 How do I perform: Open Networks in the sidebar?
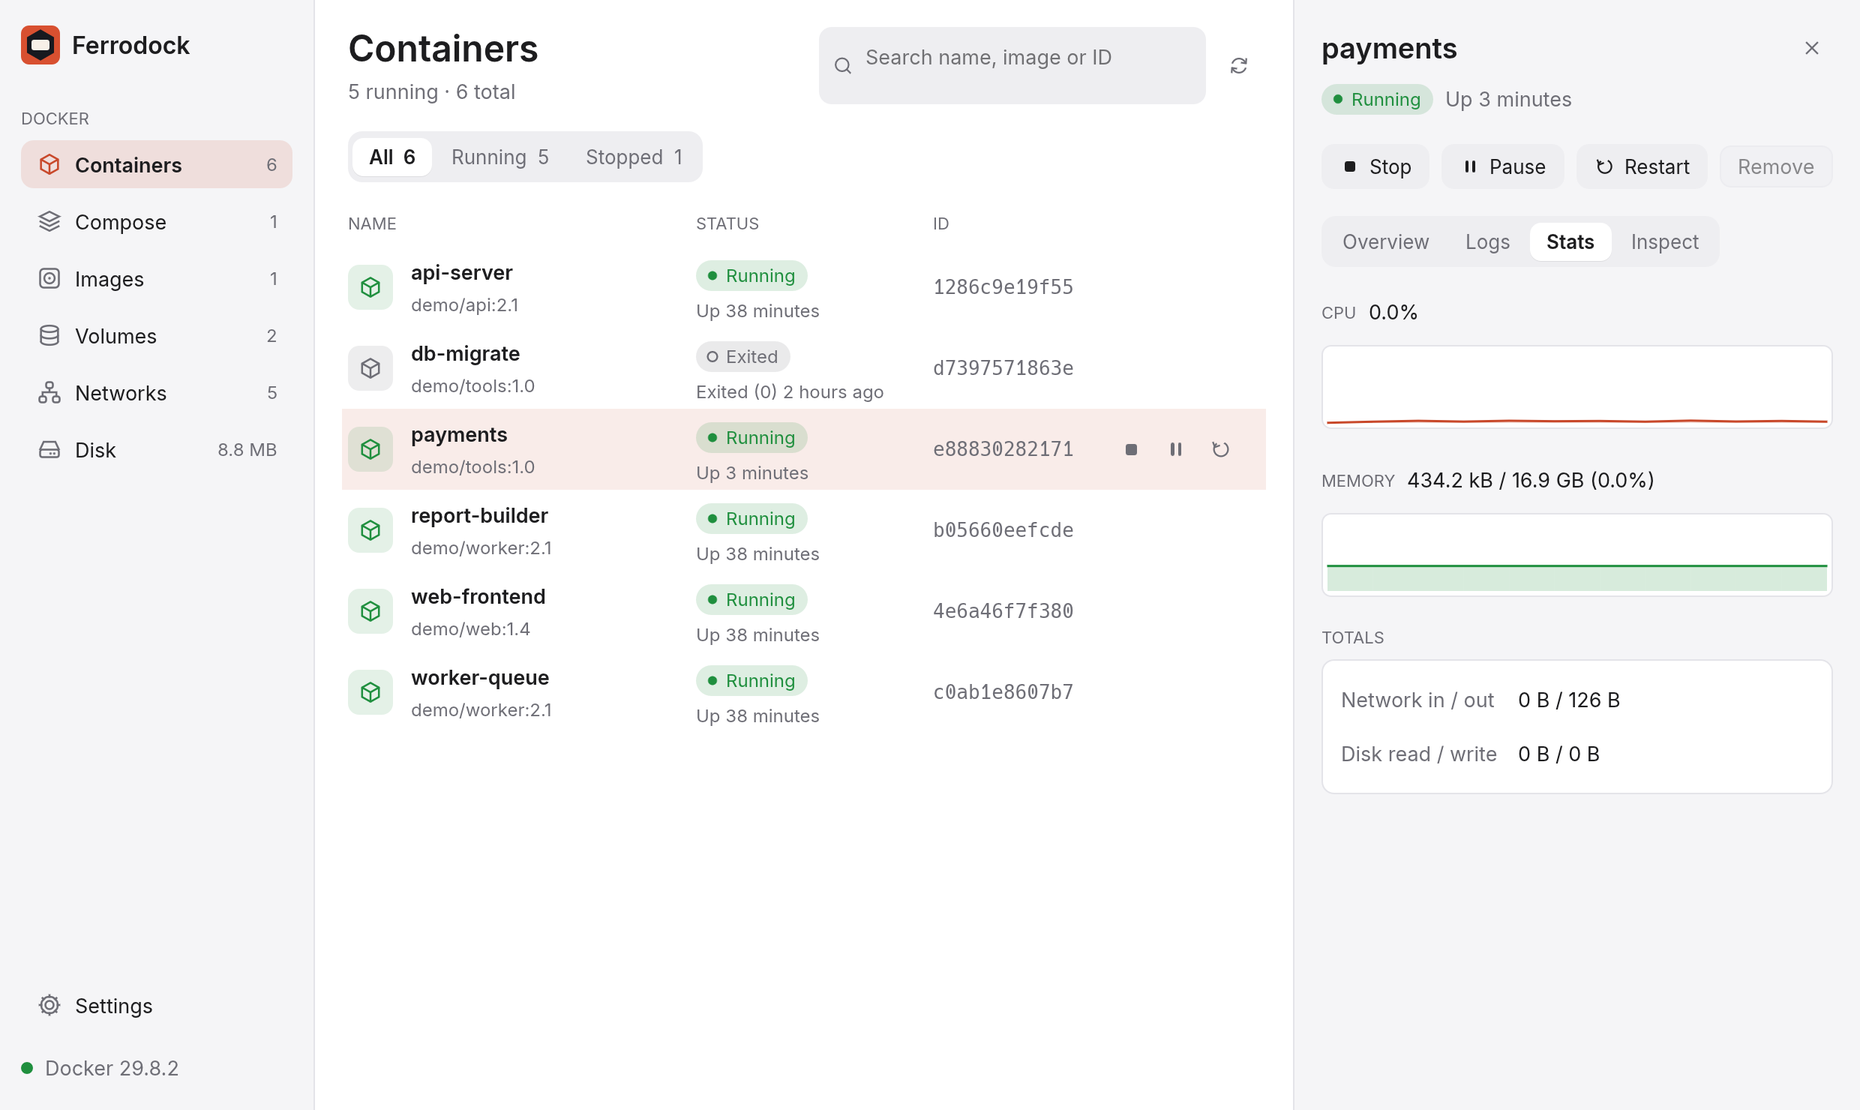point(156,393)
